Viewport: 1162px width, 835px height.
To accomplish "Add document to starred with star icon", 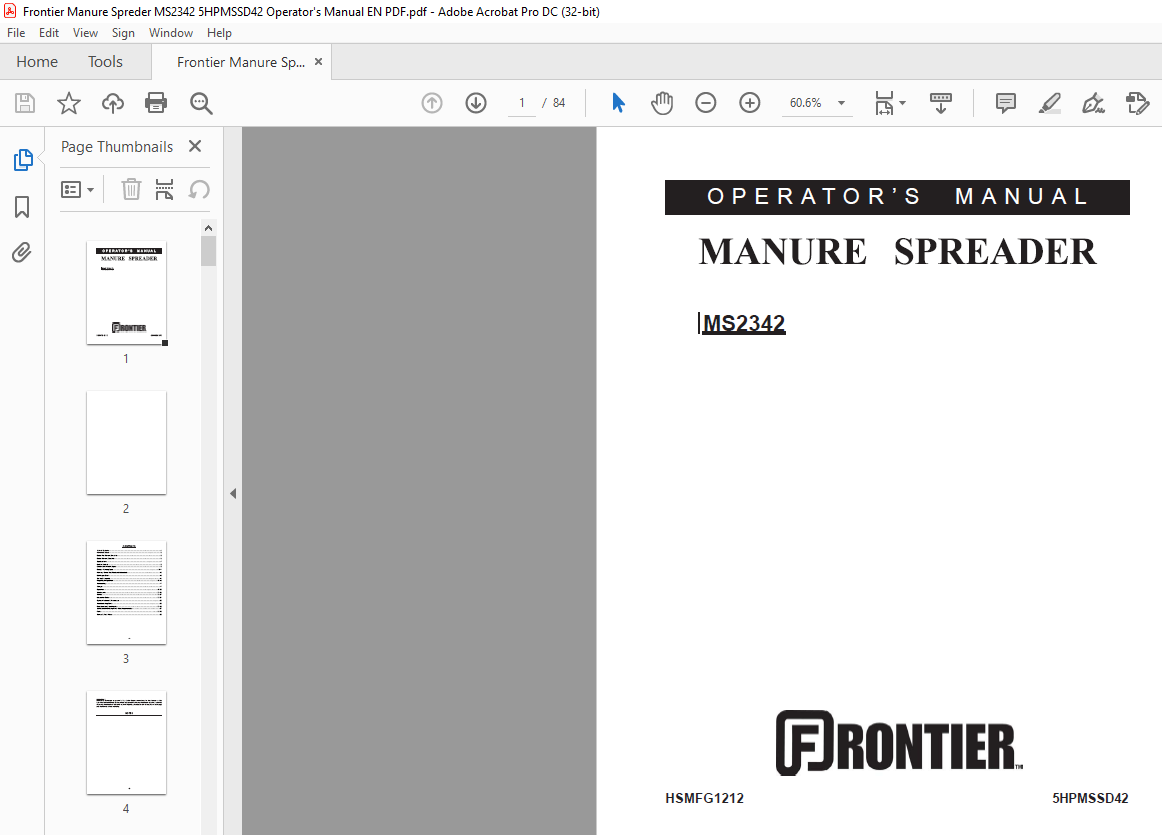I will 69,103.
